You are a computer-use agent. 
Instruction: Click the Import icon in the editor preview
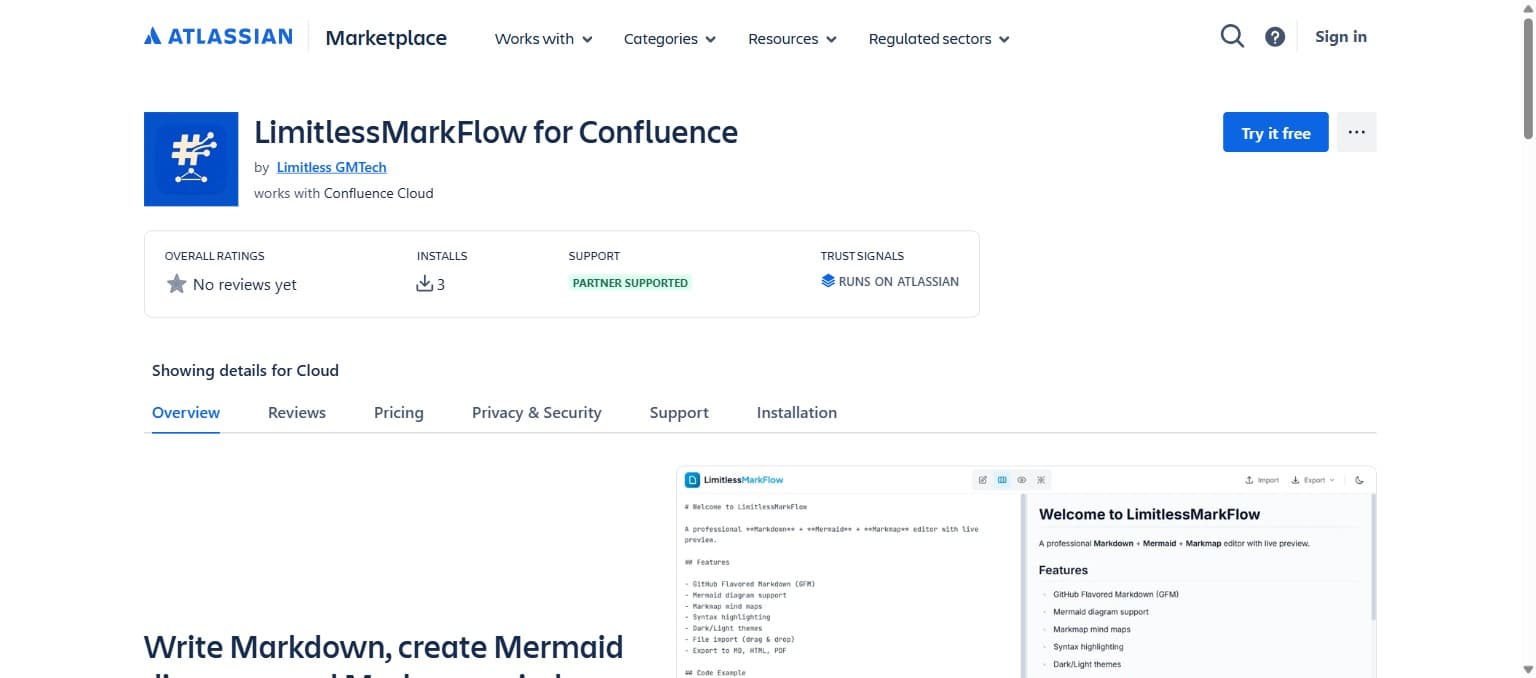point(1261,480)
